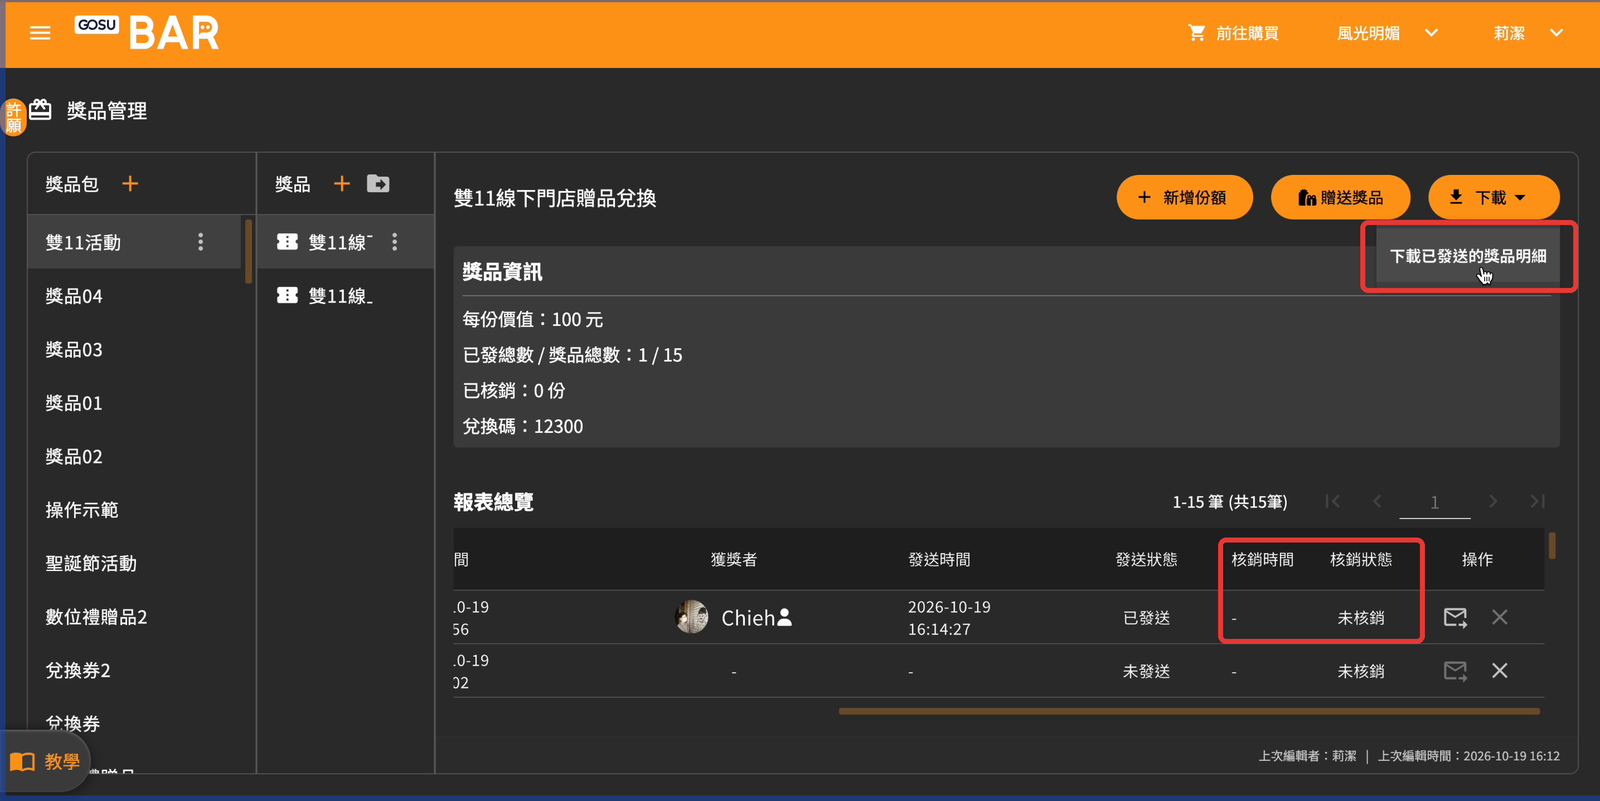This screenshot has height=801, width=1600.
Task: Open options menu for 雙11活動 package
Action: (201, 242)
